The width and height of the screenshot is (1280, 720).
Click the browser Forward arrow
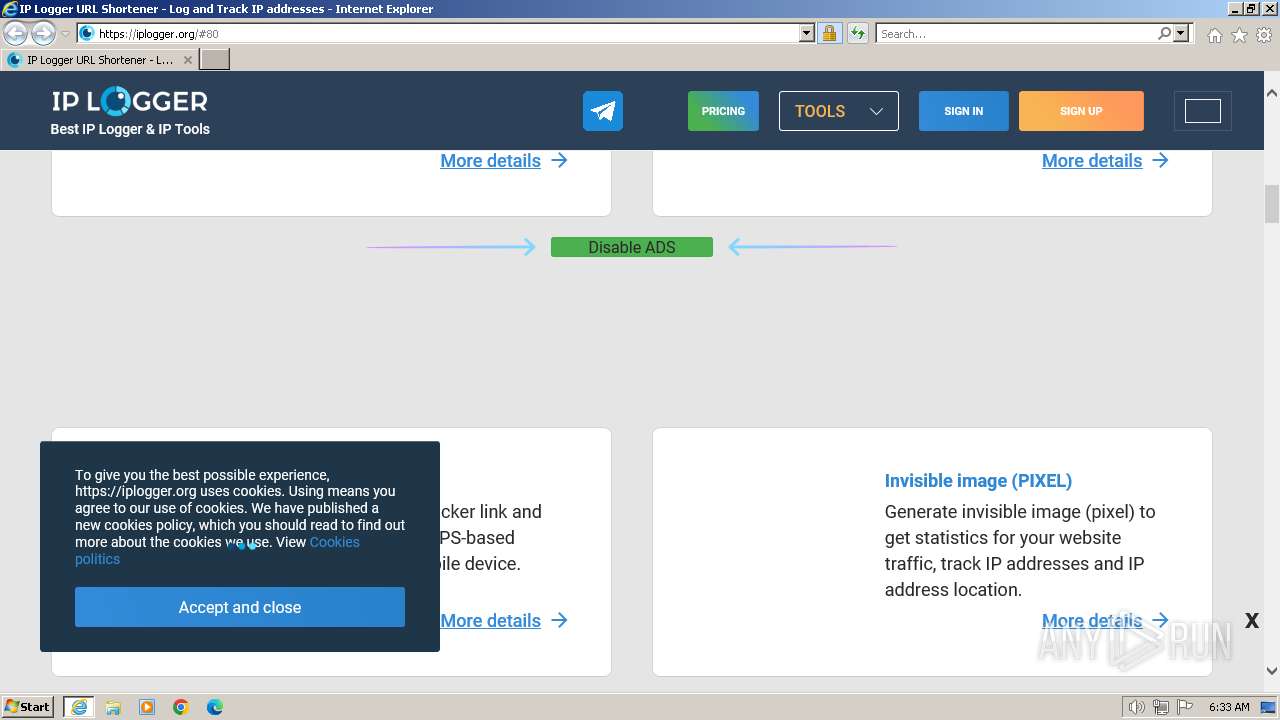point(43,33)
